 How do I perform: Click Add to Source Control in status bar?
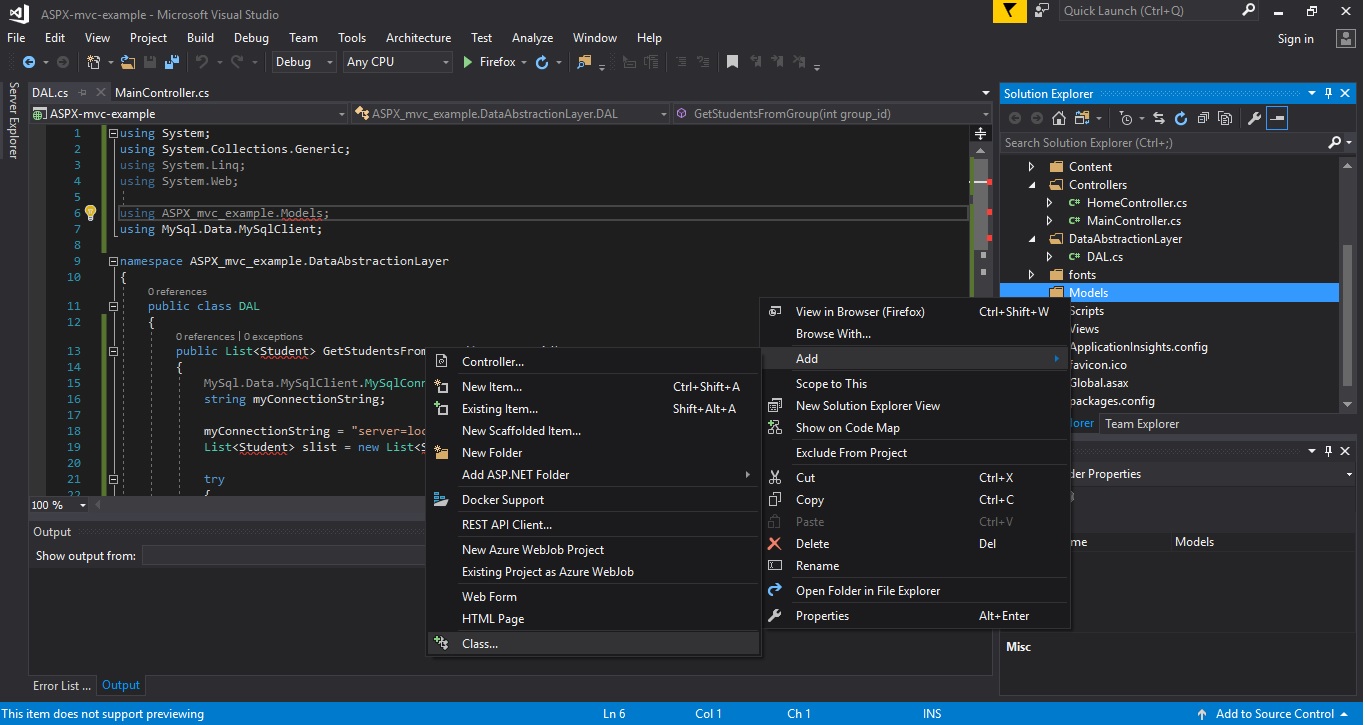[1274, 714]
